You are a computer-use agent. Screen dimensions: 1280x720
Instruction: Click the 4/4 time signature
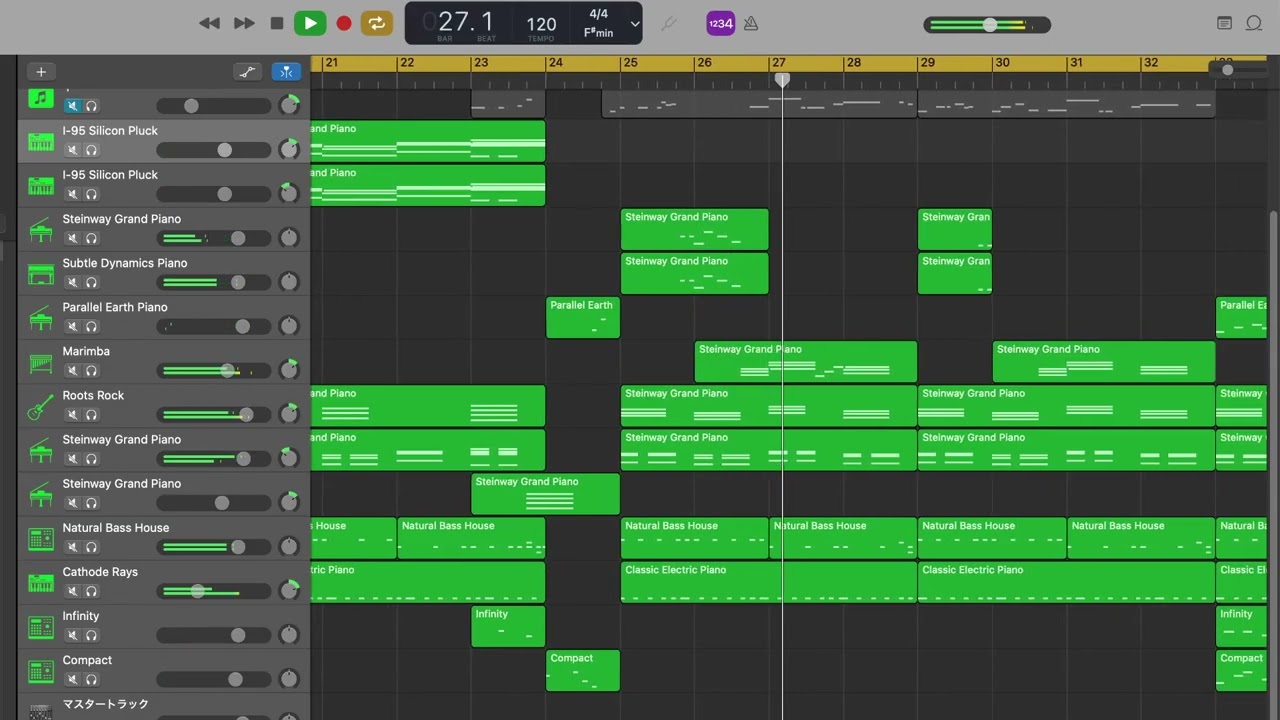598,14
